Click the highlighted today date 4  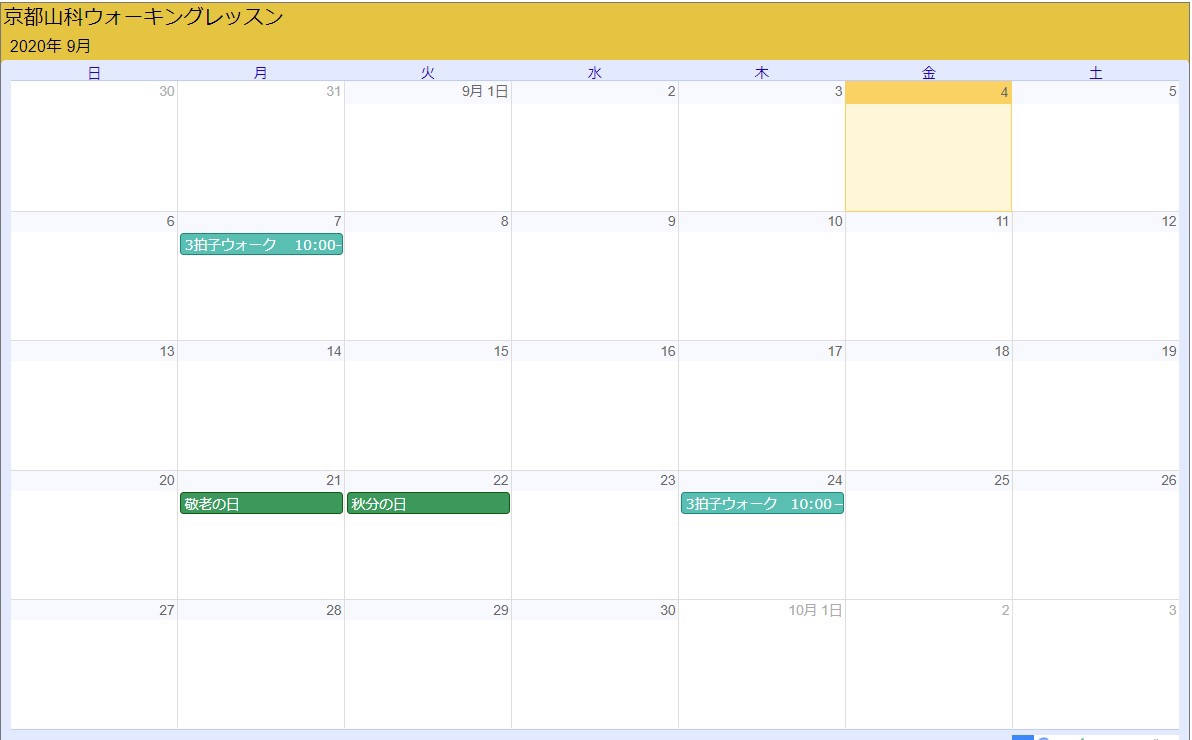(1003, 92)
